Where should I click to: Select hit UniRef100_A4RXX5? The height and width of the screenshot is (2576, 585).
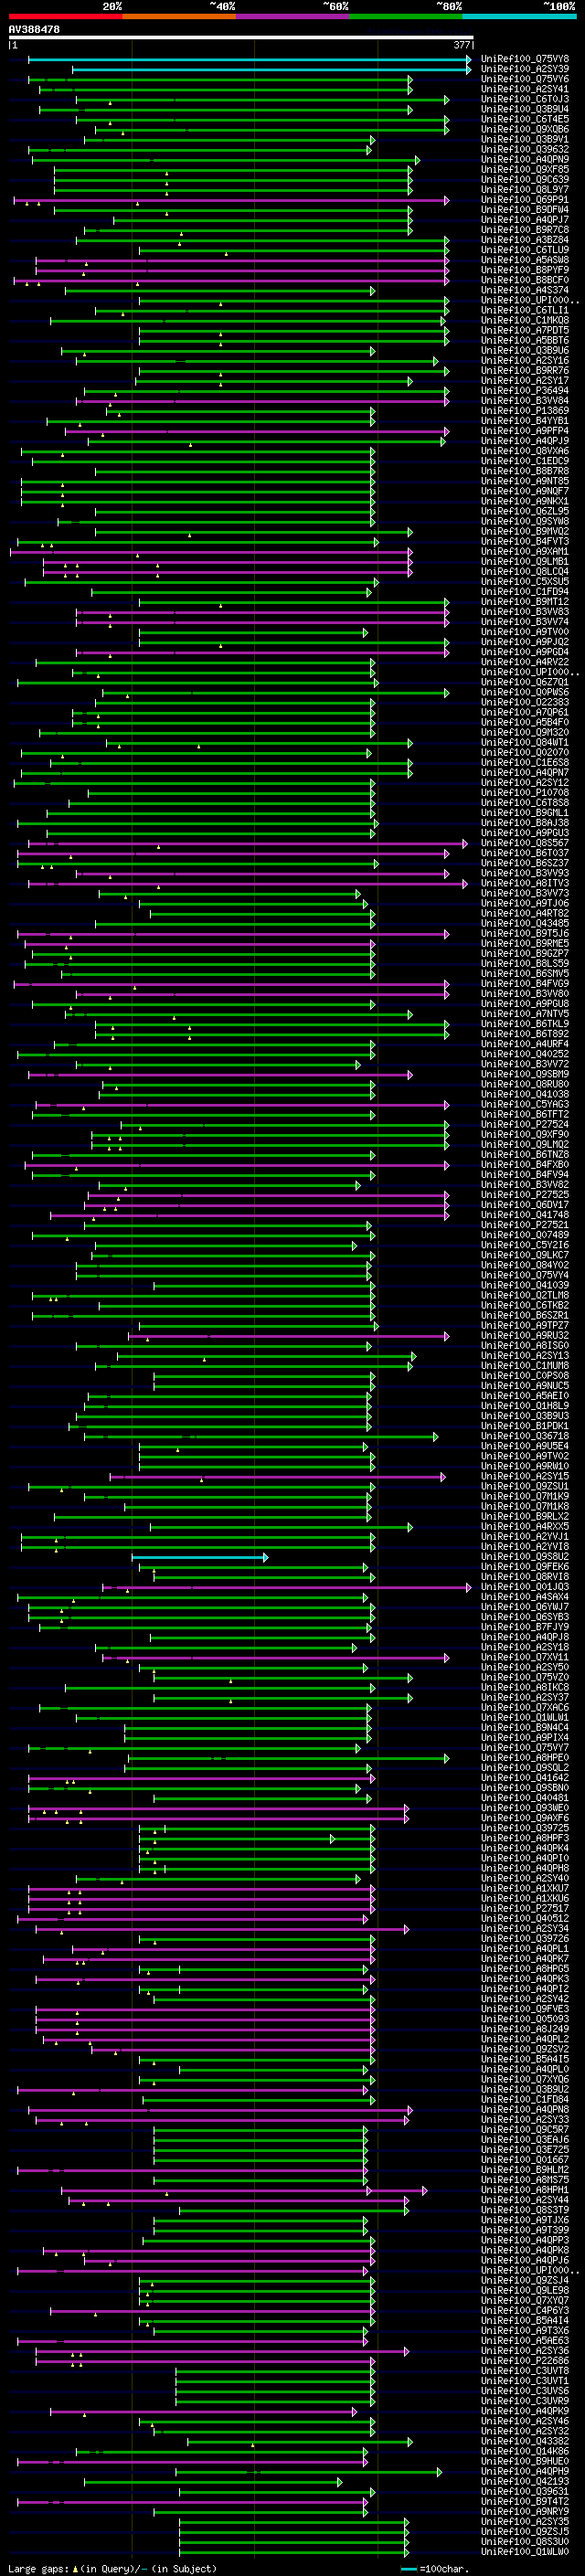[x=525, y=1526]
